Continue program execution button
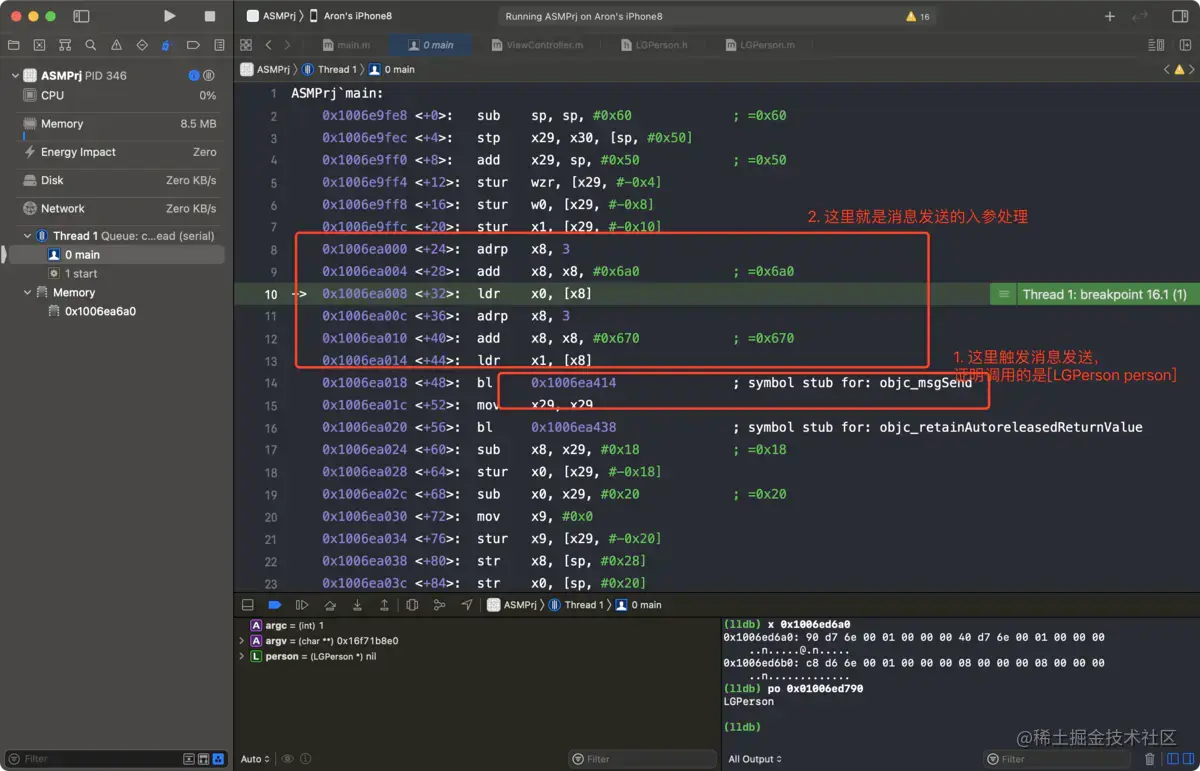Image resolution: width=1200 pixels, height=771 pixels. (x=302, y=605)
